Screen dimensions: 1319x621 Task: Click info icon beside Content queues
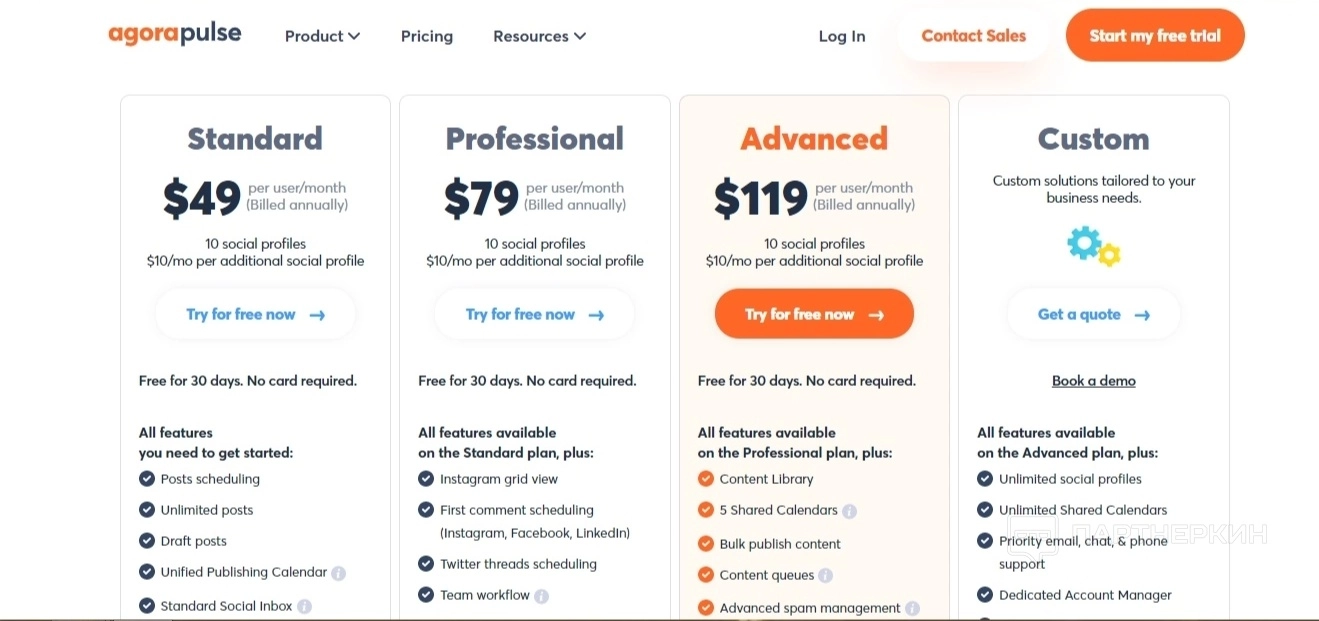click(x=825, y=575)
